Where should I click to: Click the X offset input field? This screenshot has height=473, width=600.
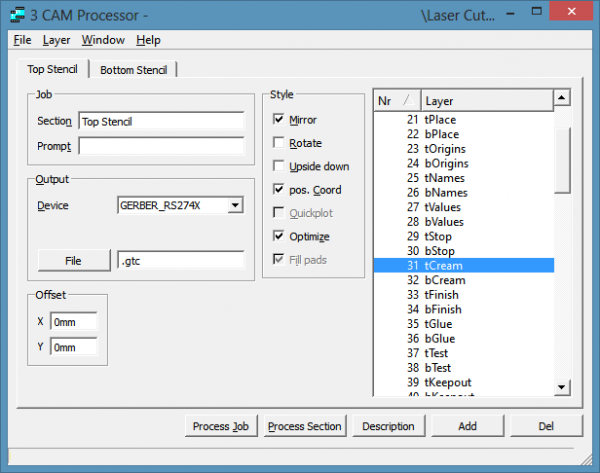point(74,322)
